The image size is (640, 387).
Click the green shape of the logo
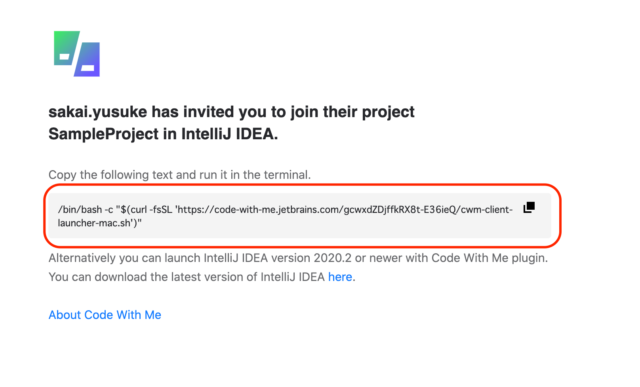pos(65,48)
